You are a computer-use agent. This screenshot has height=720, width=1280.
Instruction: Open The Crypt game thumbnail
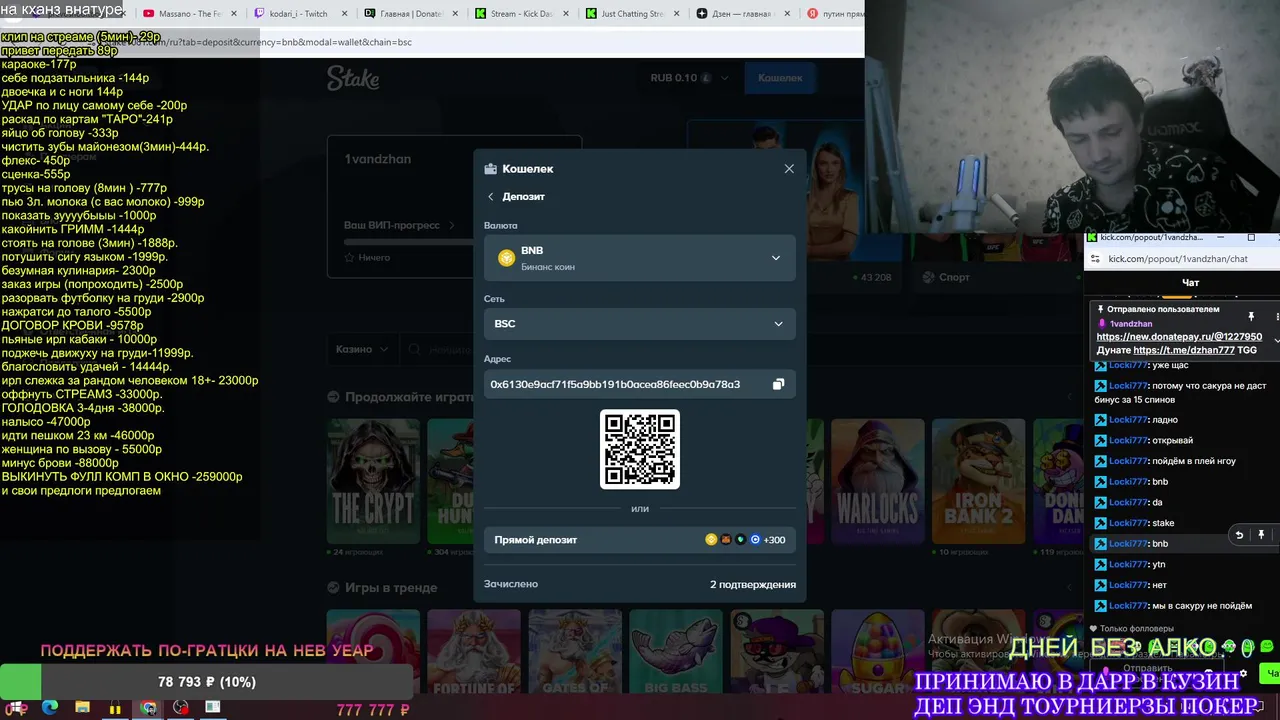pos(373,481)
